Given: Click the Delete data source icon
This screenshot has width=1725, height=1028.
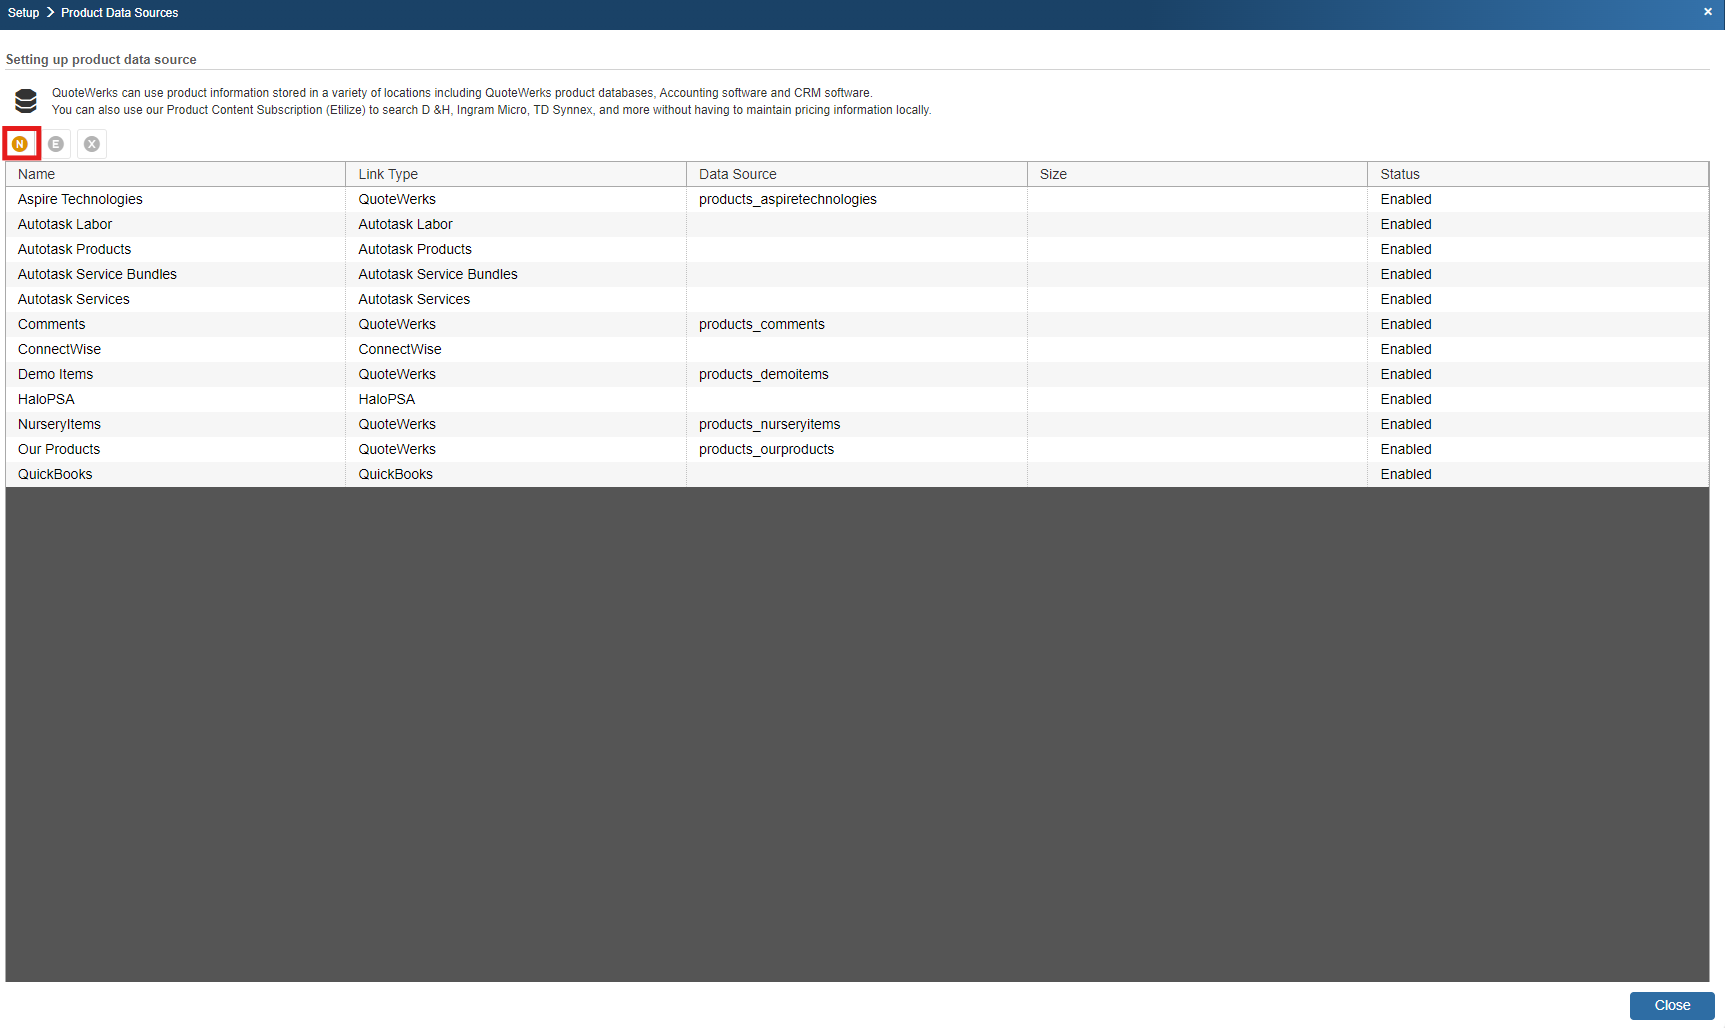Looking at the screenshot, I should (92, 144).
